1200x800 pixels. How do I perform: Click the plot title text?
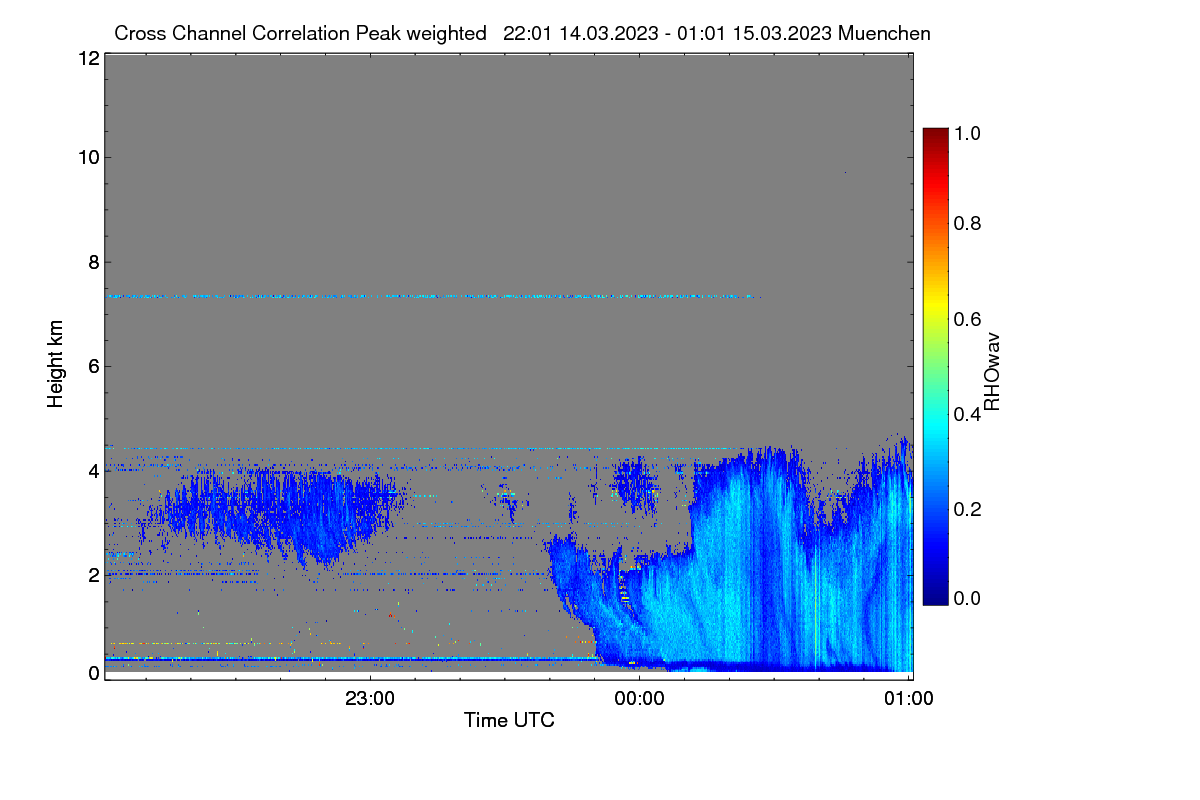point(522,33)
